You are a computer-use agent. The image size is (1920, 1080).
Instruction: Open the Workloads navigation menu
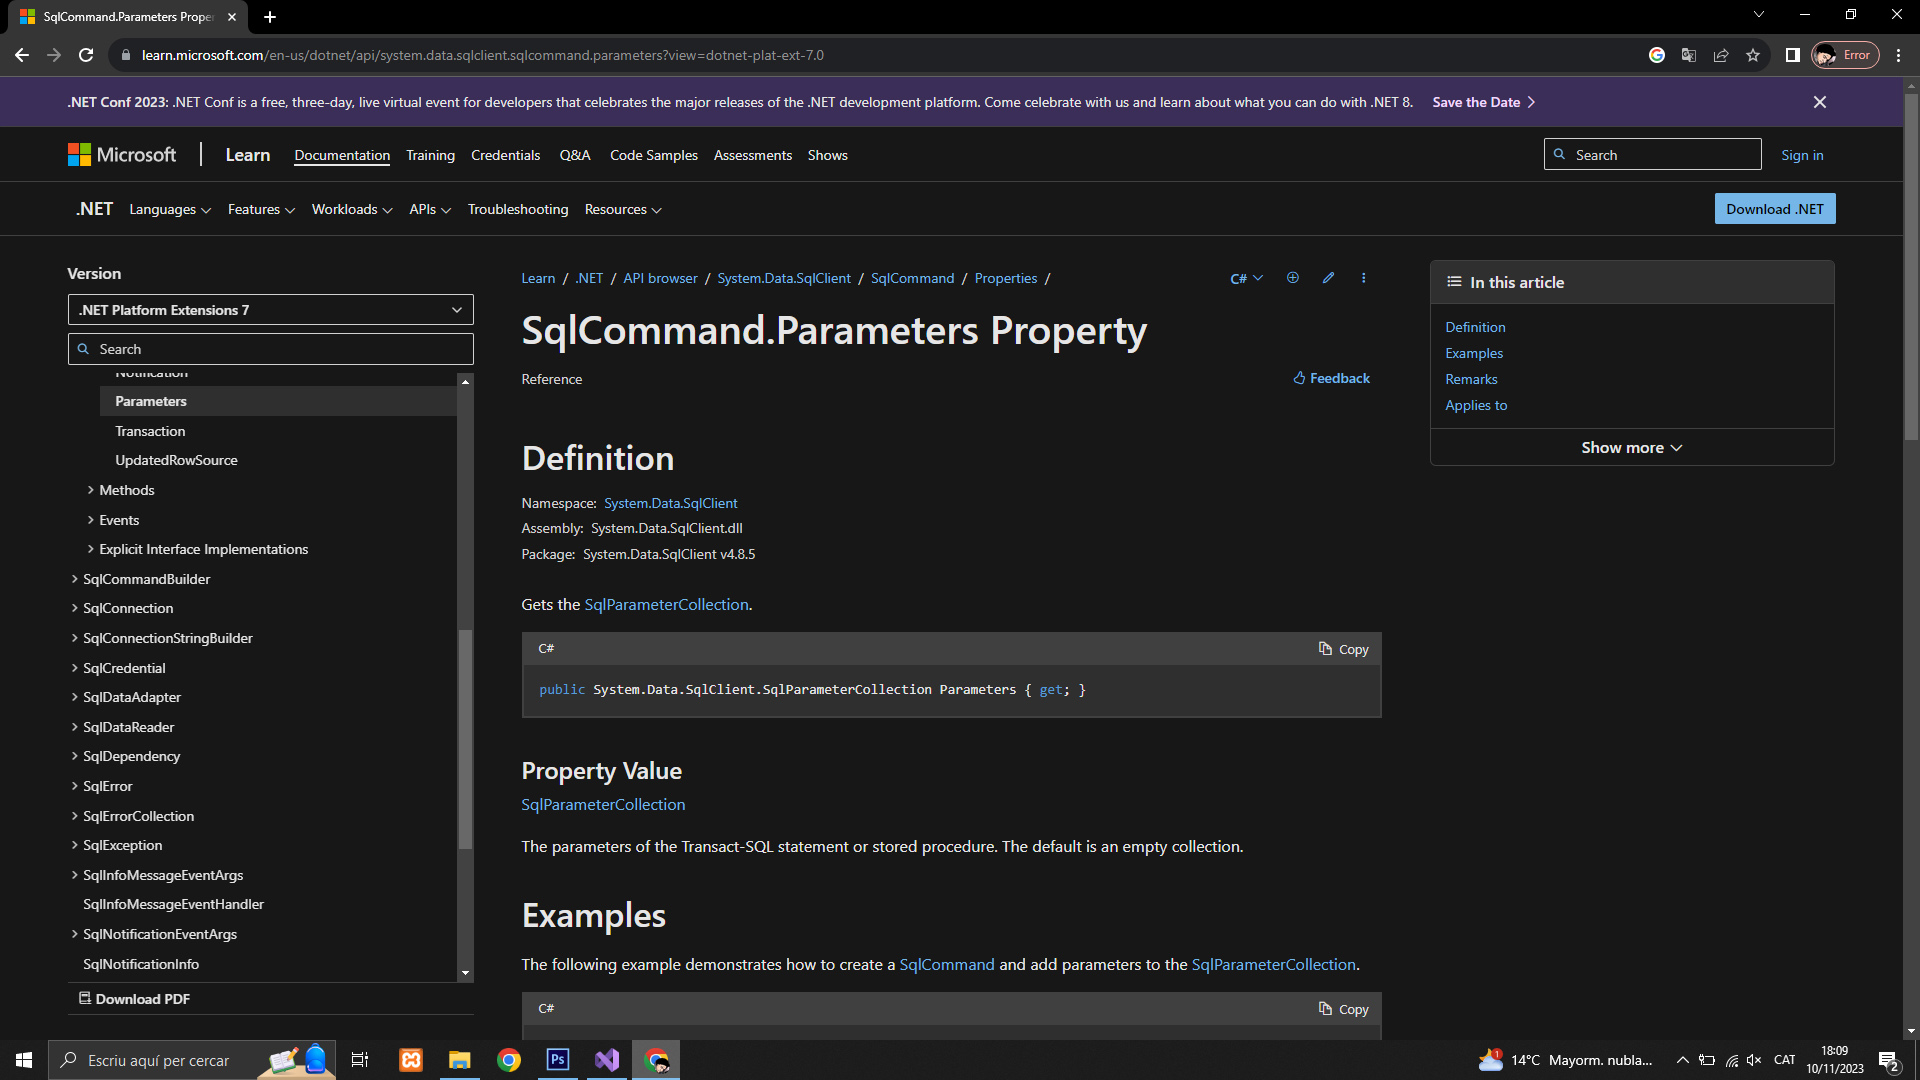351,209
